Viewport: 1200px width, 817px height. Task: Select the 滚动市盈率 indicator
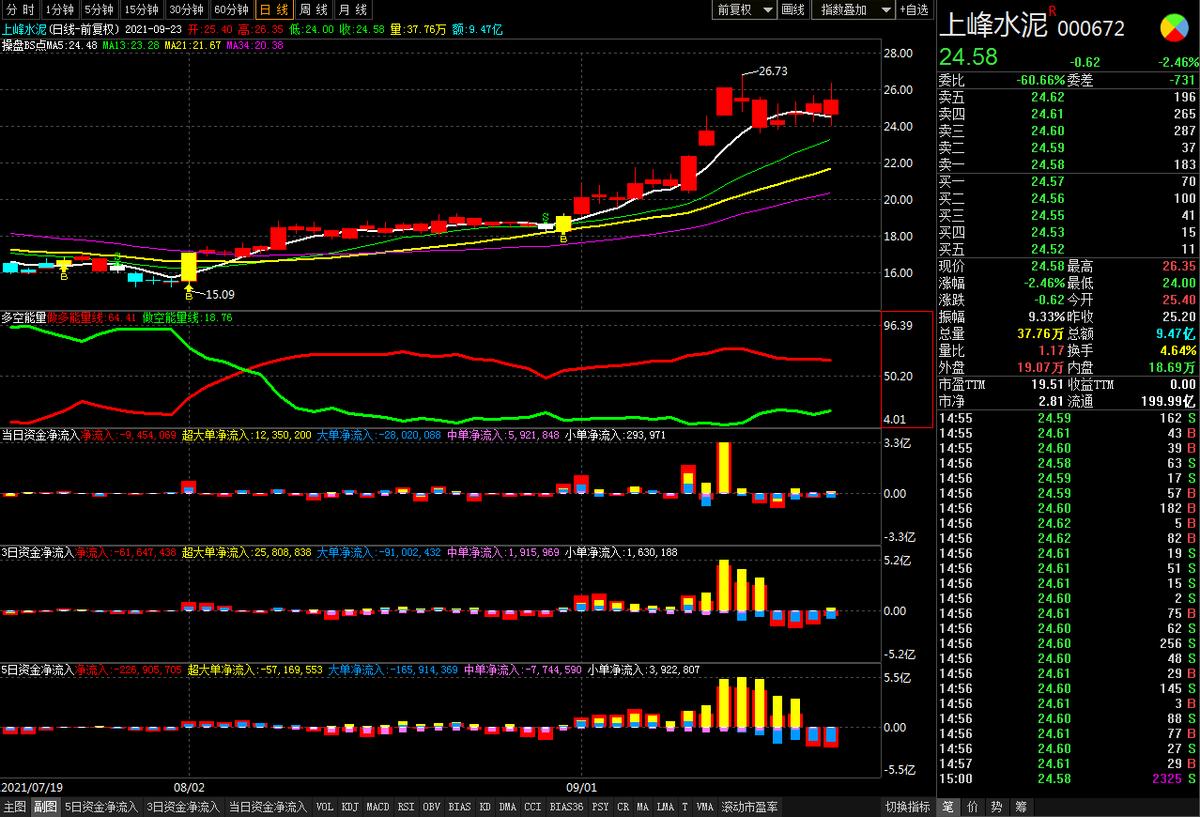click(750, 807)
